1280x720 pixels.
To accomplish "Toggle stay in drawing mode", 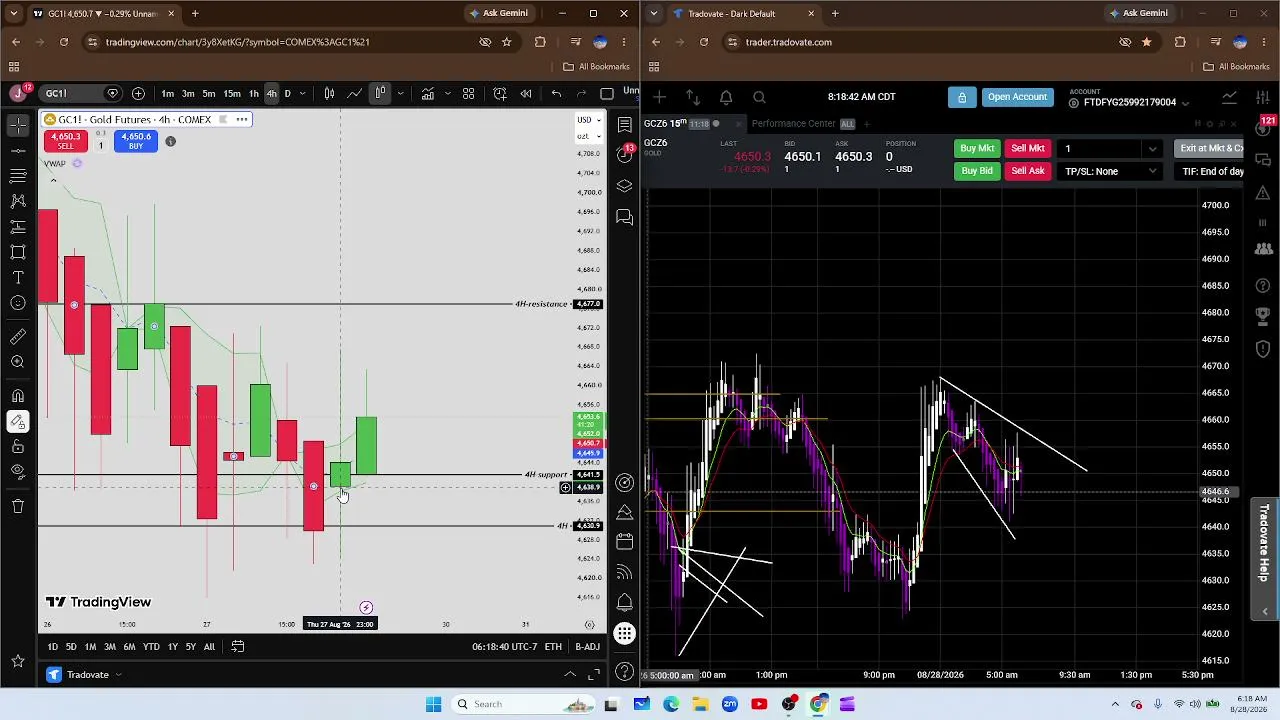I will click(x=18, y=421).
